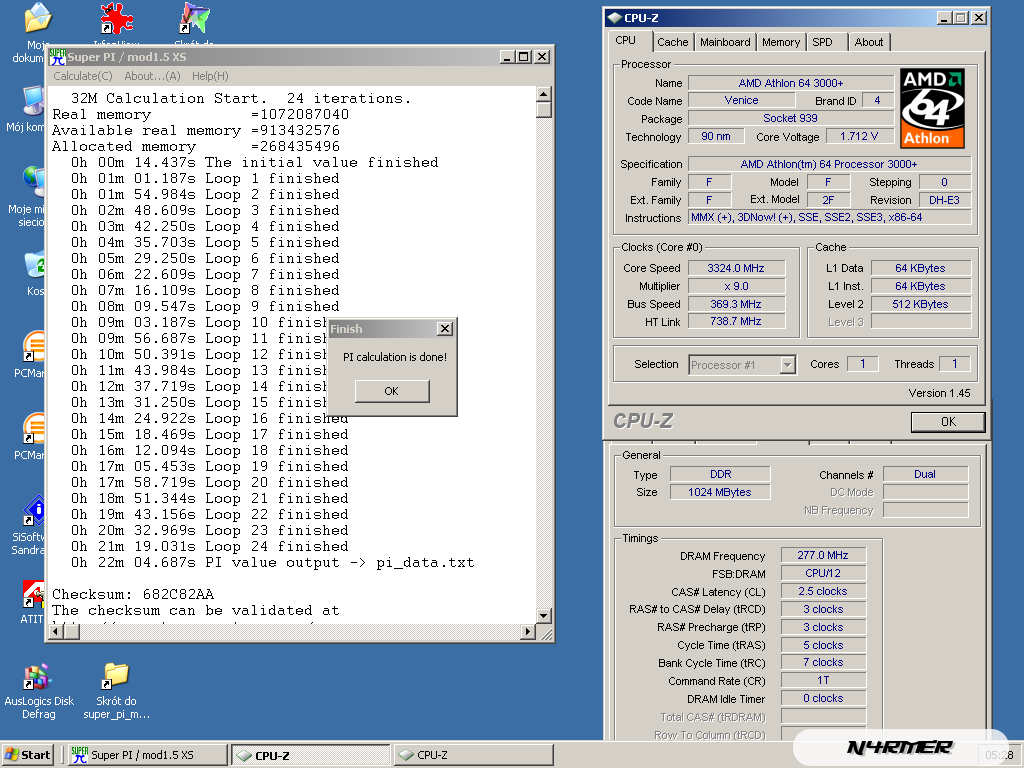This screenshot has height=768, width=1024.
Task: Click the PI value output pi_data.txt line
Action: coord(272,562)
